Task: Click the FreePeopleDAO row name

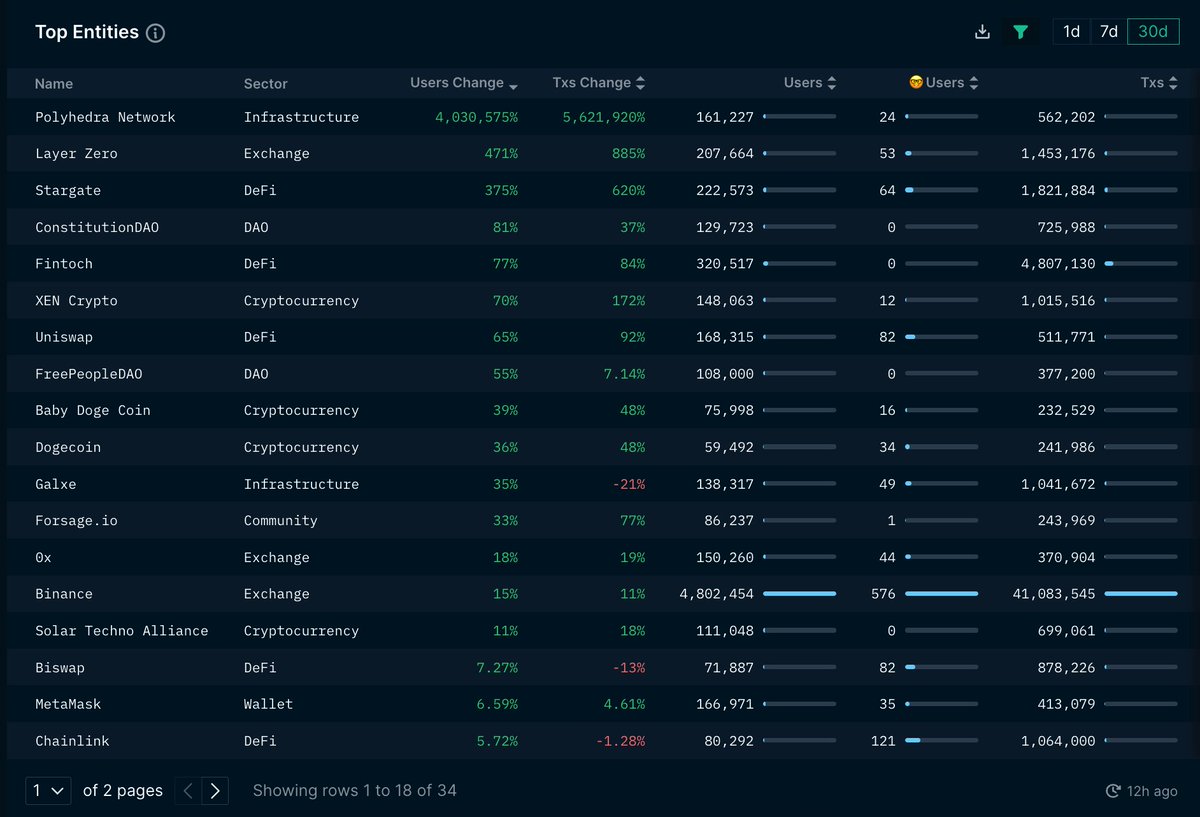Action: pos(89,374)
